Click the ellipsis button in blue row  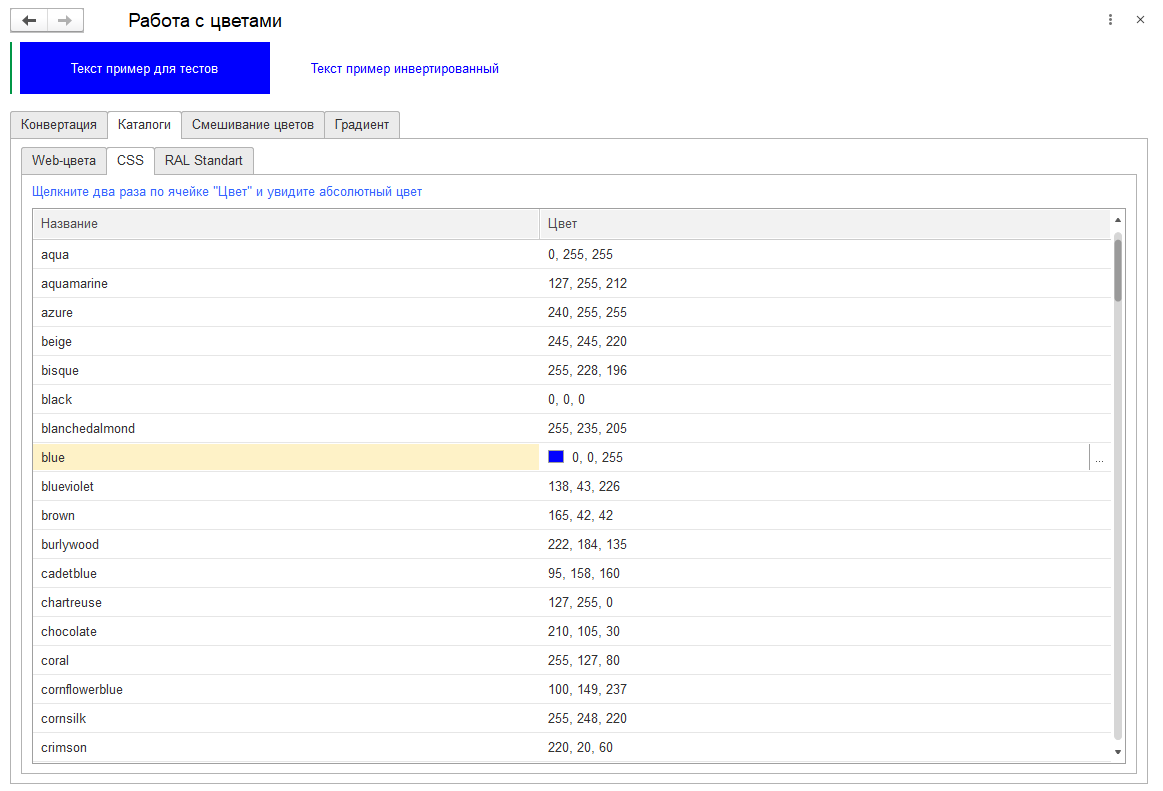(x=1099, y=458)
